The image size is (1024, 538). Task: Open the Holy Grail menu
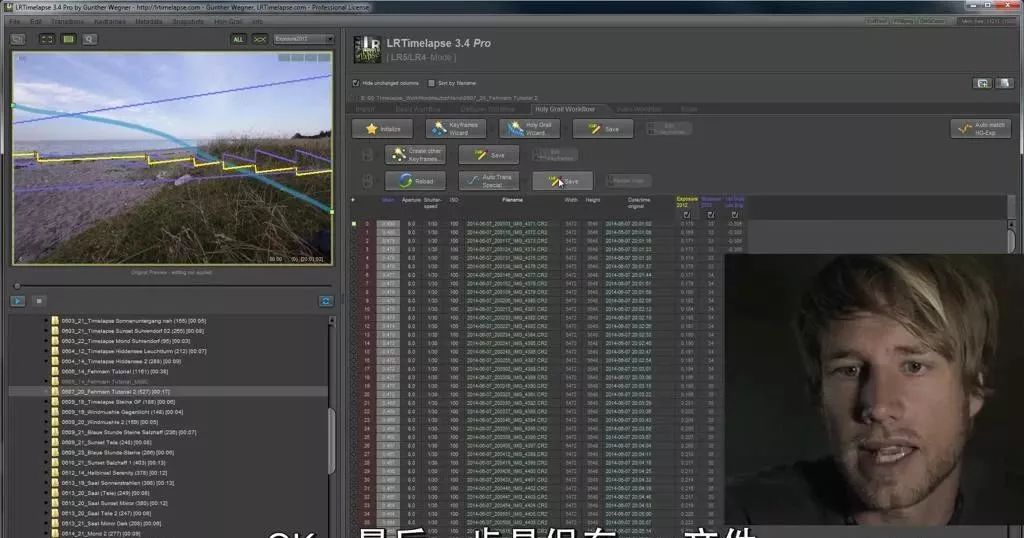click(228, 21)
